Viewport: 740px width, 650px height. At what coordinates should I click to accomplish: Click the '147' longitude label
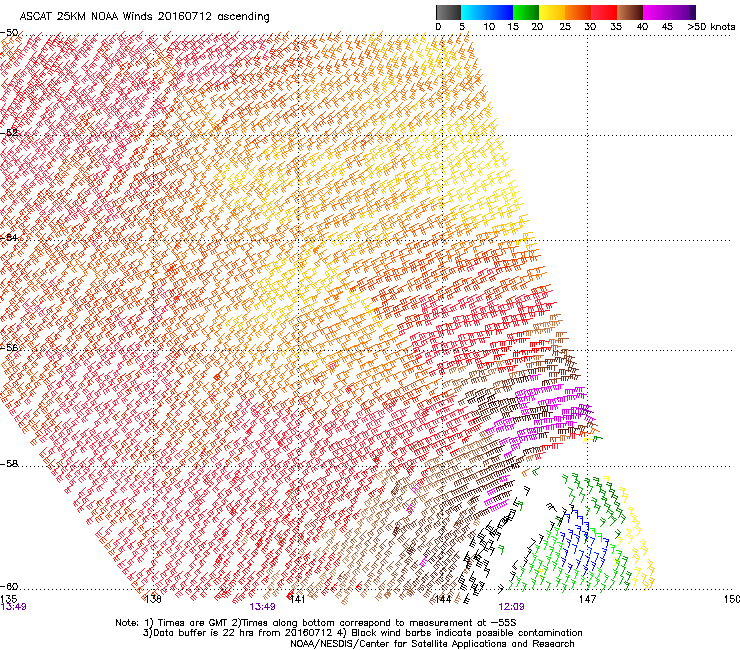pos(587,599)
